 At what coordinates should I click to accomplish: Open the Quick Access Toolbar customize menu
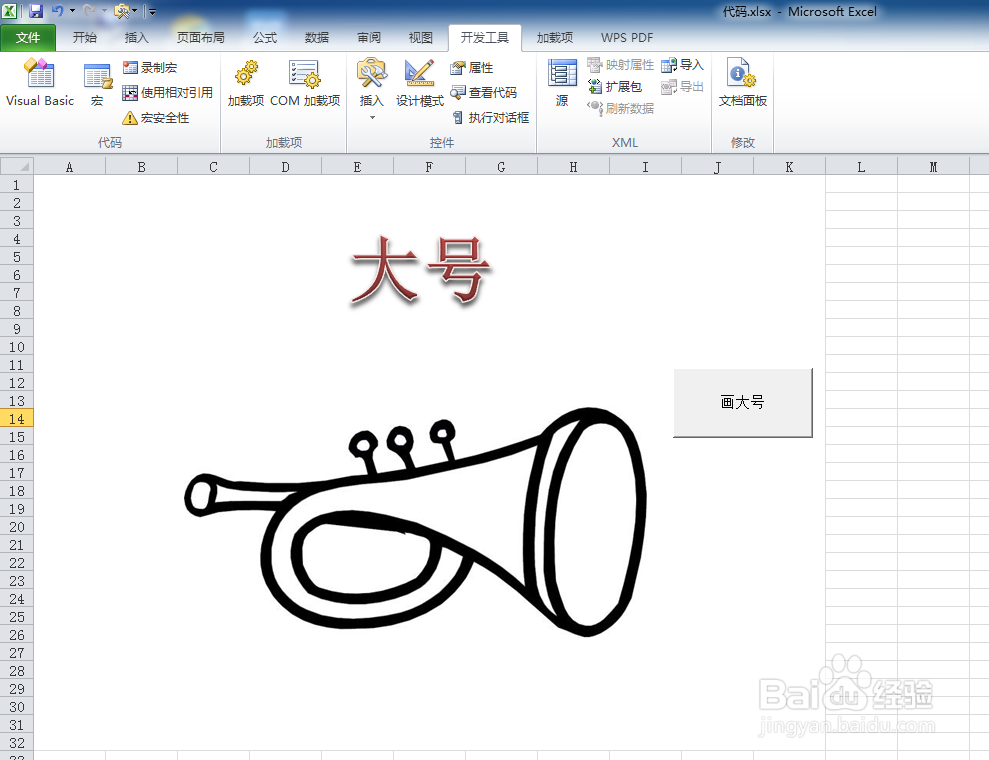150,11
